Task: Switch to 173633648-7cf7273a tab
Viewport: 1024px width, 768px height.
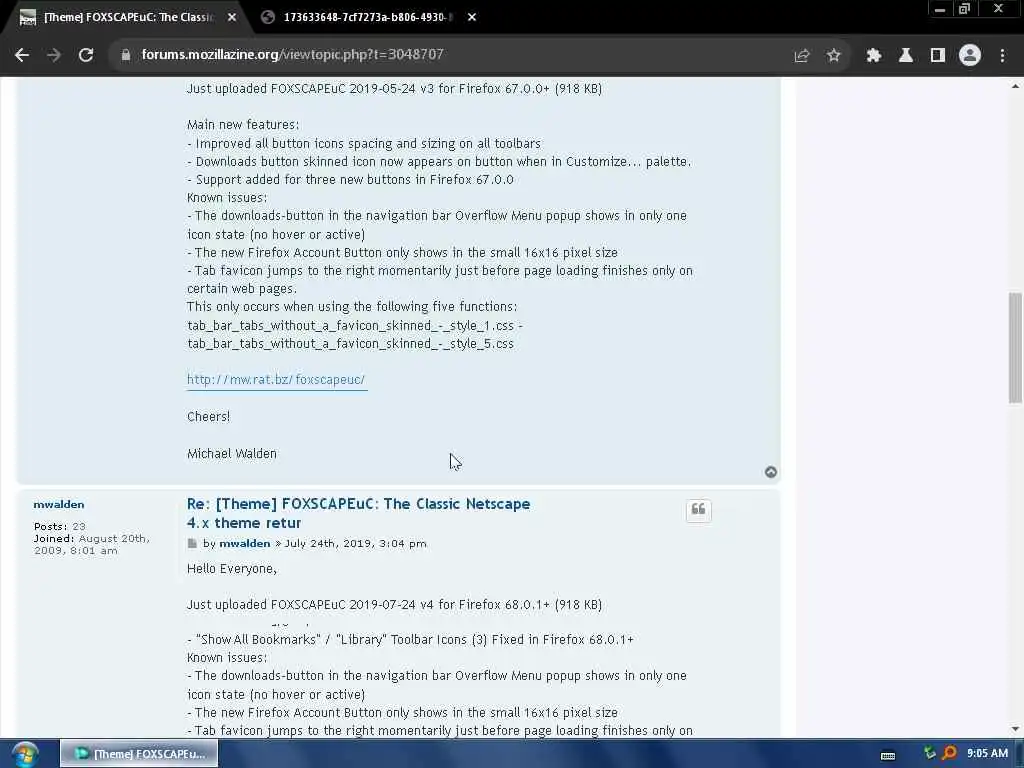Action: (x=368, y=18)
